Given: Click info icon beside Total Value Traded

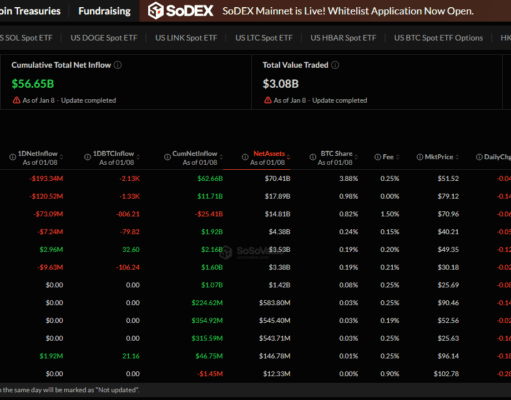Looking at the screenshot, I should click(x=335, y=65).
